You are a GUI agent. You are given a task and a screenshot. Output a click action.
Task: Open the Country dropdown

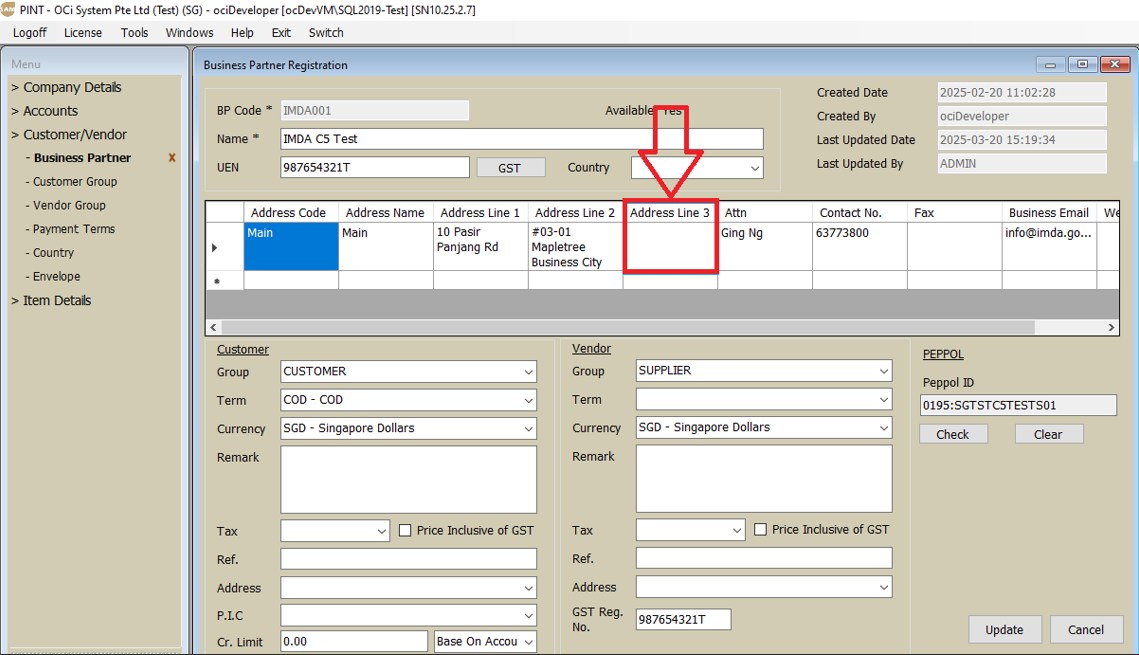point(754,168)
